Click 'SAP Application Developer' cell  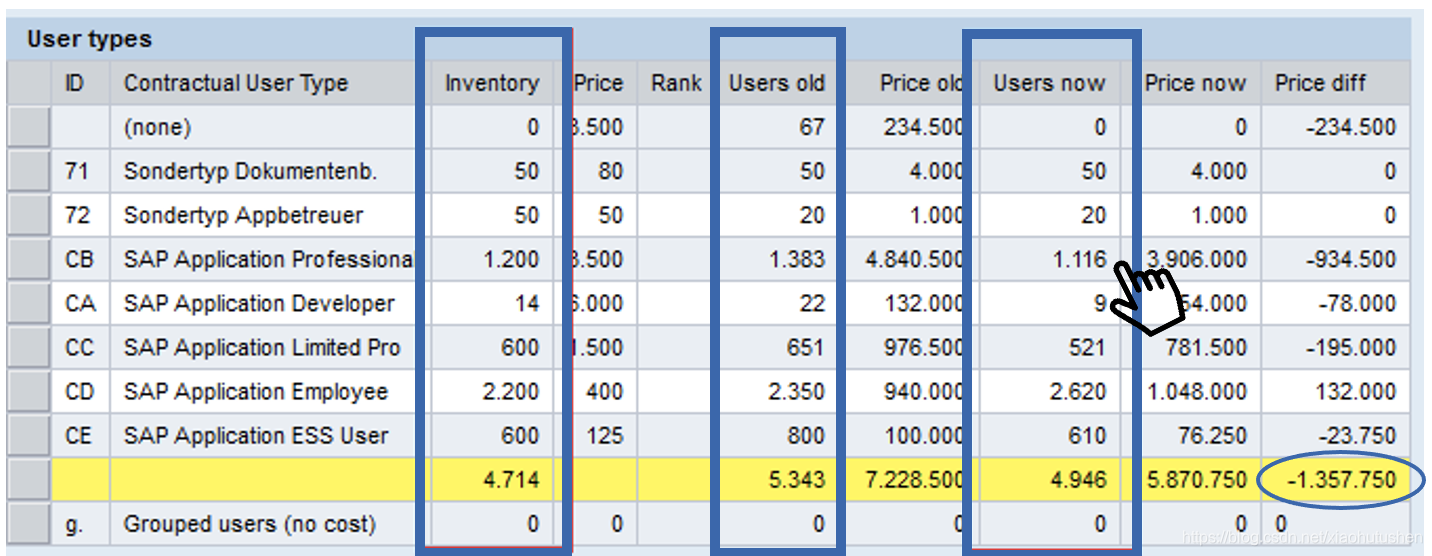point(263,303)
